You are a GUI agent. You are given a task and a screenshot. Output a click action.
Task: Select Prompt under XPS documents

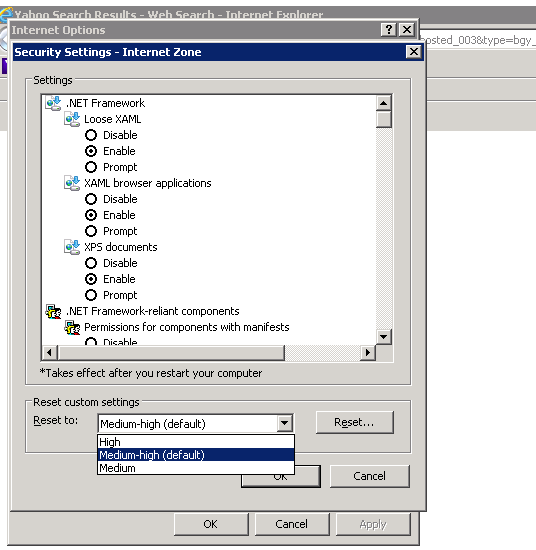point(91,295)
